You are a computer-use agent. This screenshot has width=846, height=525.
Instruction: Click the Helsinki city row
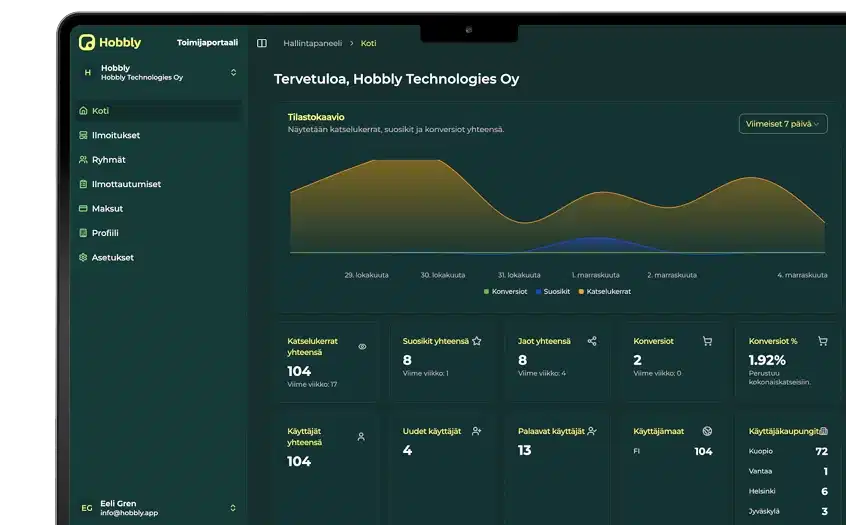[788, 491]
